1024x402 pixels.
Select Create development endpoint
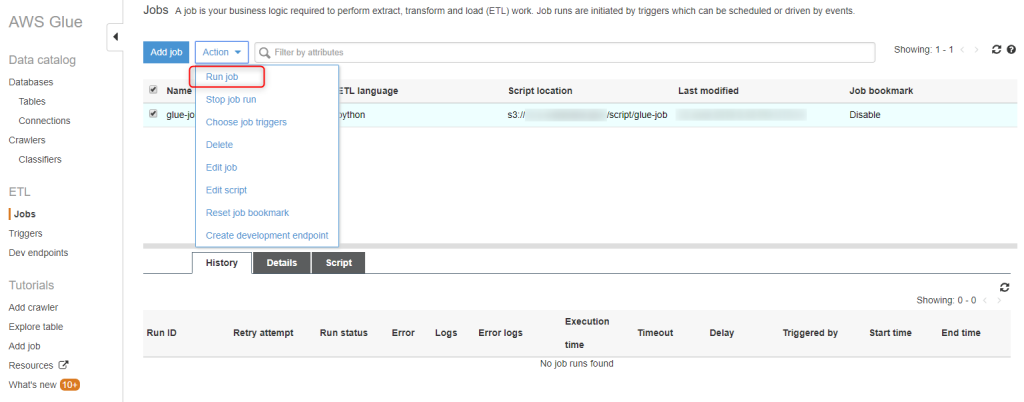[x=267, y=236]
